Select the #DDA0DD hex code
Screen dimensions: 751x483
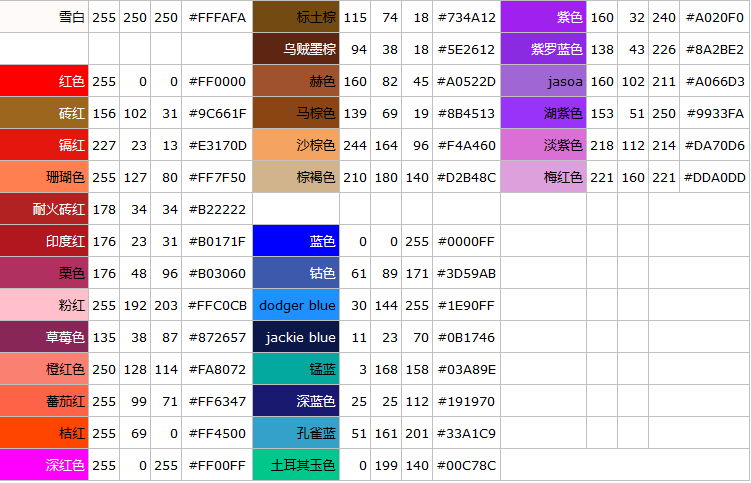click(x=715, y=178)
